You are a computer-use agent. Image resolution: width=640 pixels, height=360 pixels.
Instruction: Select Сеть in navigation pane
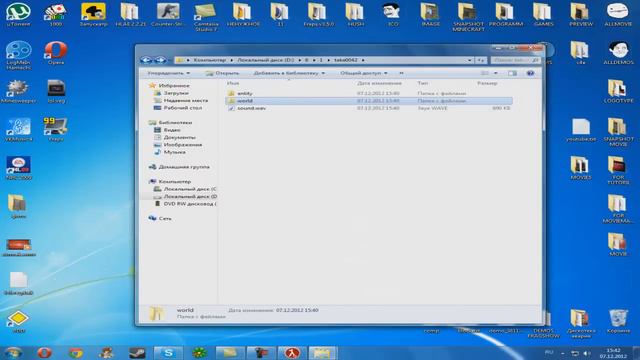click(165, 218)
